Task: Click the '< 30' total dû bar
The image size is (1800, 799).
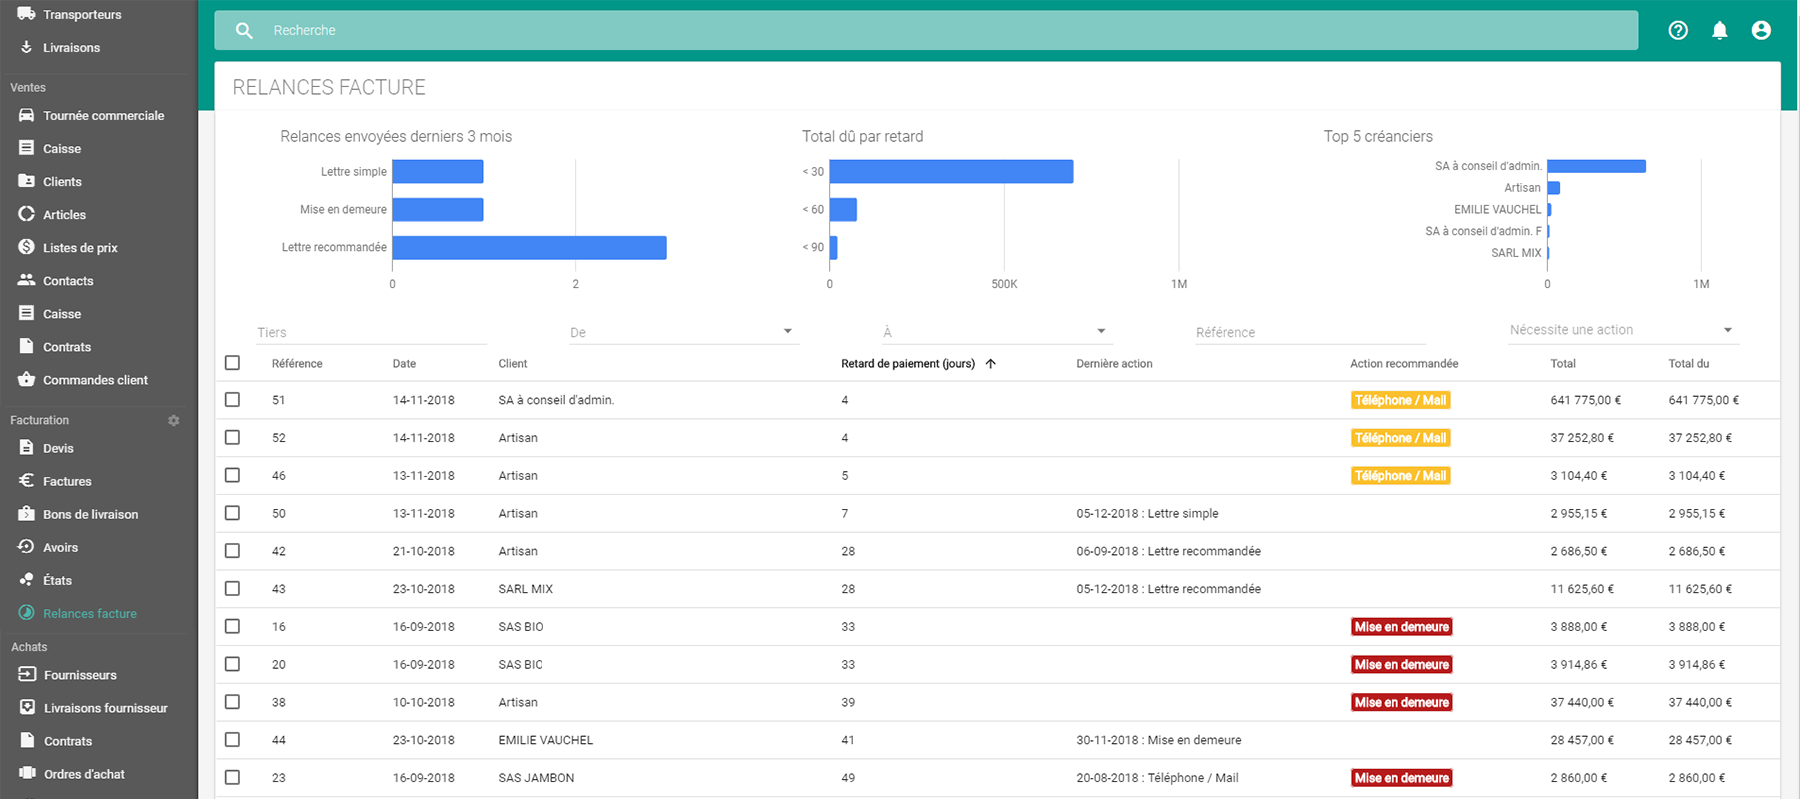Action: (951, 171)
